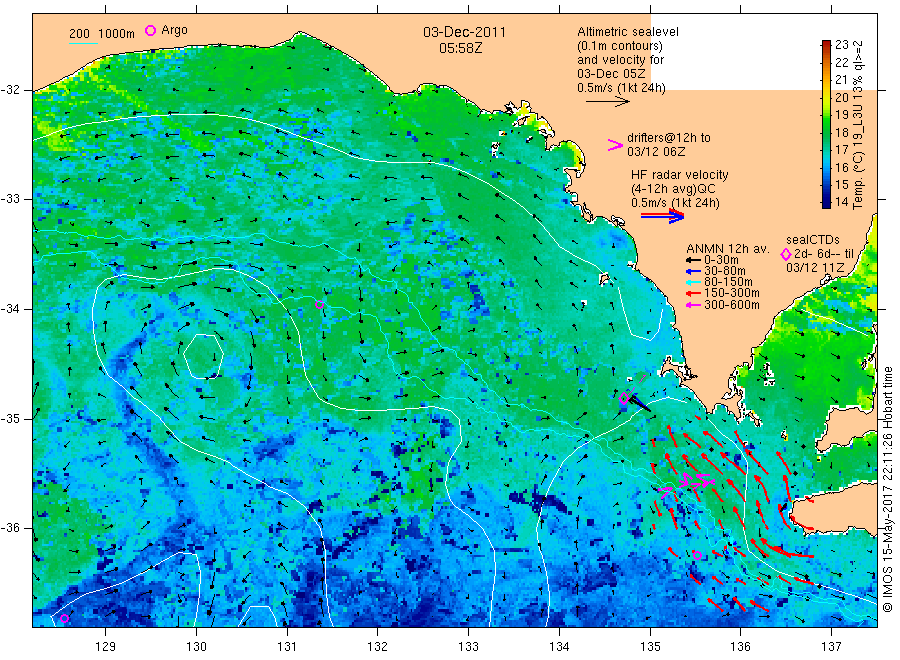Viewport: 900px width, 660px height.
Task: Click the '(0.1m contours)' legend text
Action: 620,46
